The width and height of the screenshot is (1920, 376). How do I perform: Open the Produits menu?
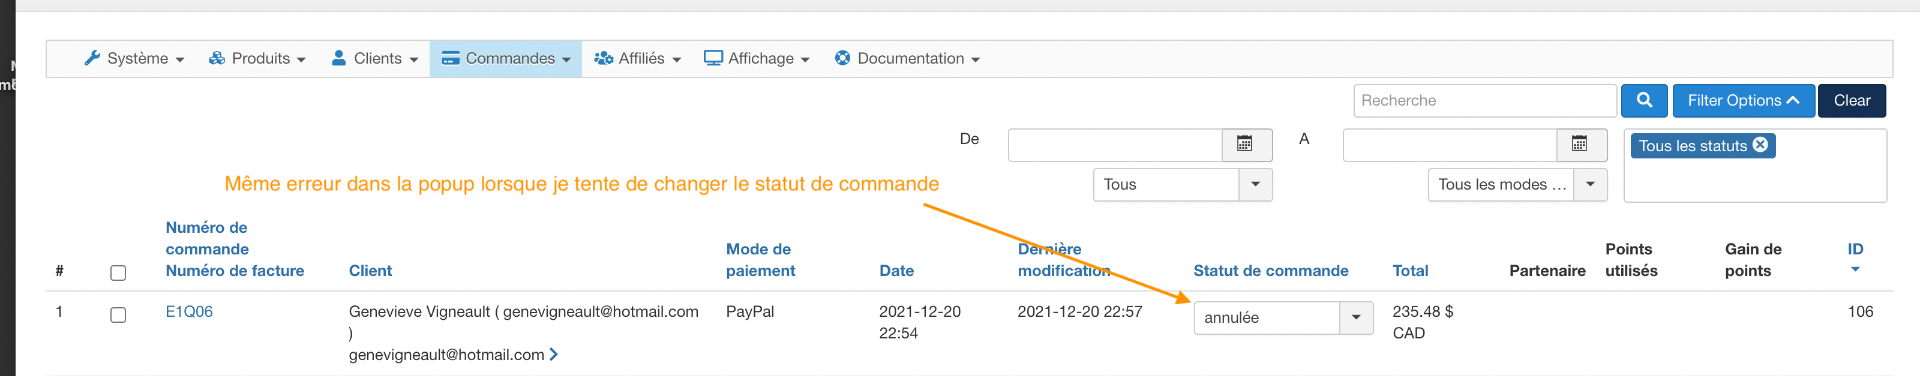(x=257, y=58)
